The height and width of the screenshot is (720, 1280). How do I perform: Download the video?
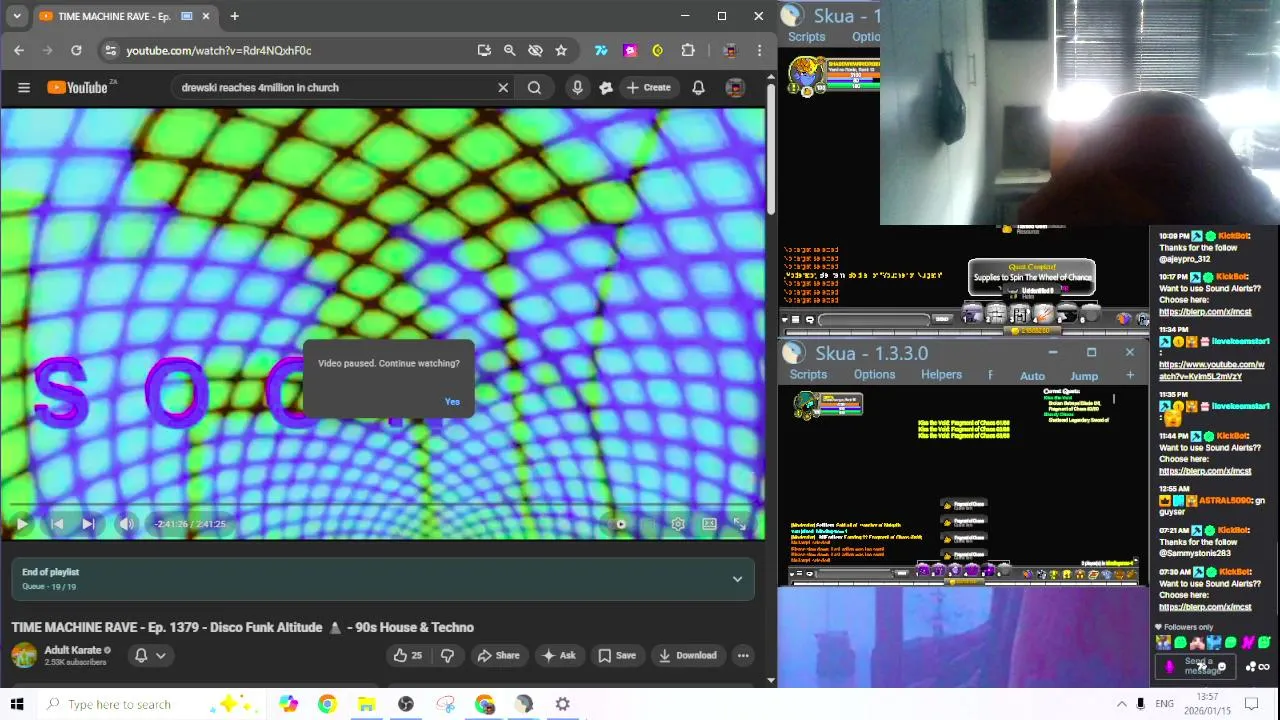(687, 656)
